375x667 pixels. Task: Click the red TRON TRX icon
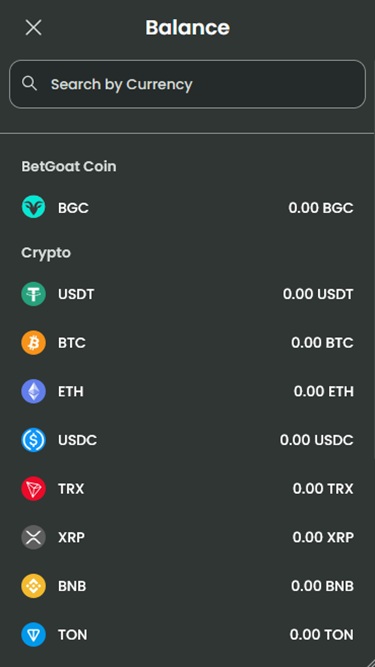tap(33, 488)
